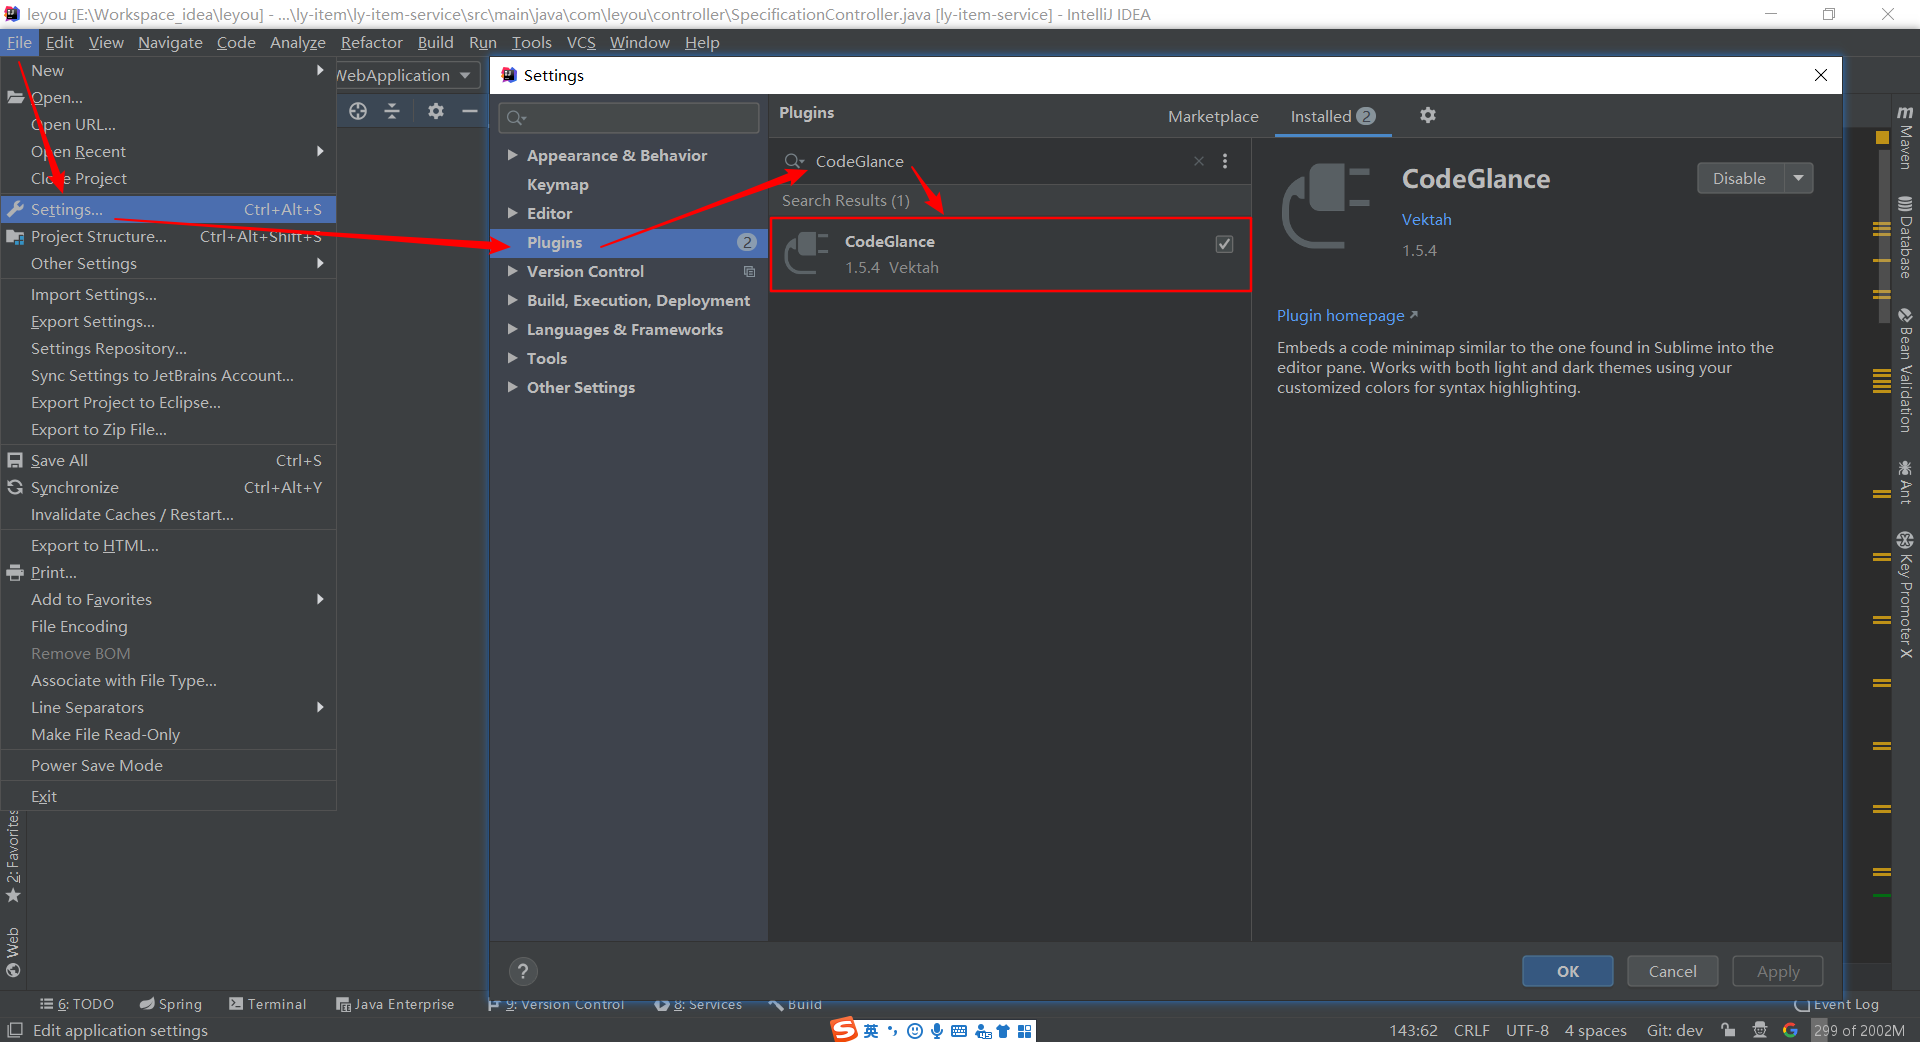
Task: Open the Refactor menu
Action: [x=371, y=42]
